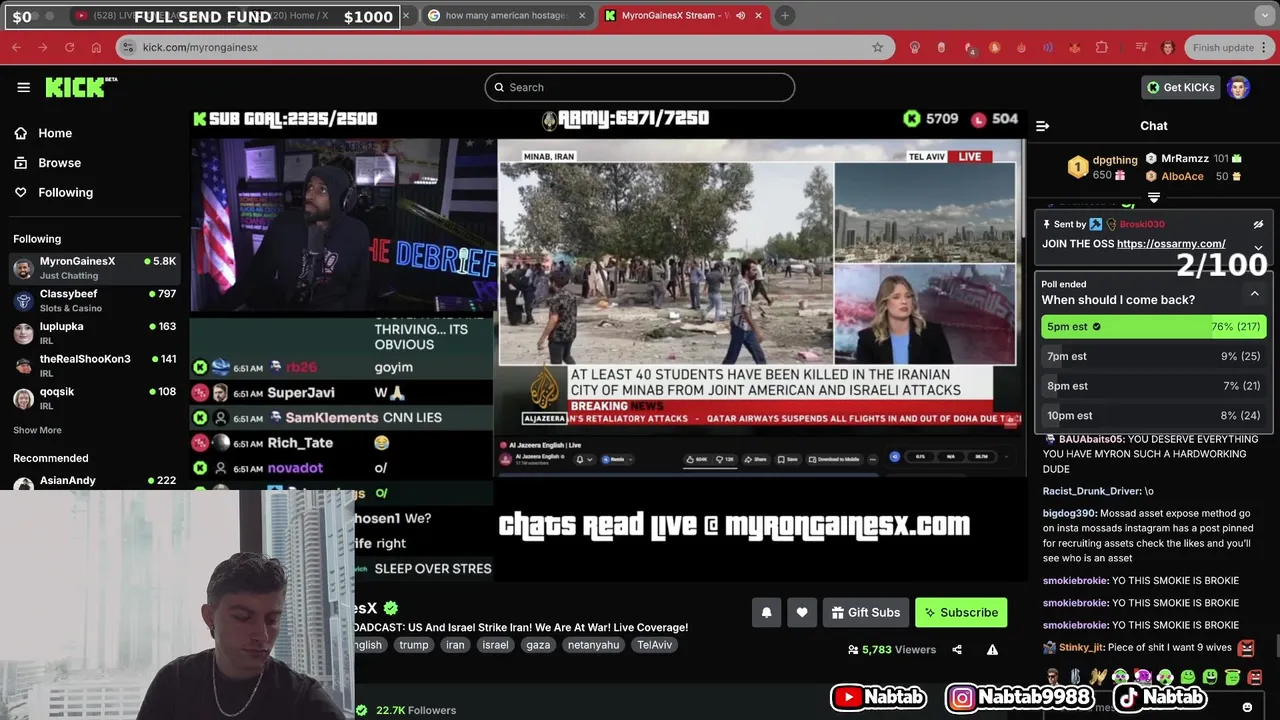Hide the pinned message
Screen dimensions: 1280x720
pos(1258,224)
